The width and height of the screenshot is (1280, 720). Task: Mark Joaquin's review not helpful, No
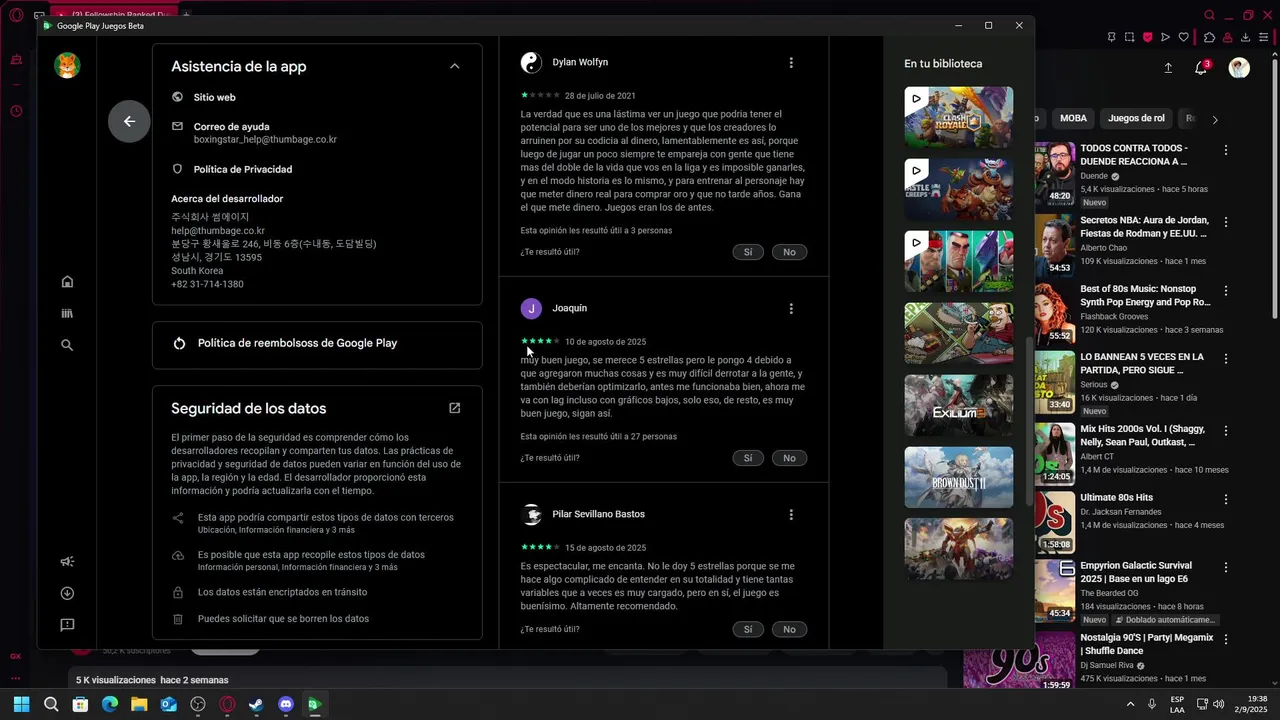(x=789, y=458)
